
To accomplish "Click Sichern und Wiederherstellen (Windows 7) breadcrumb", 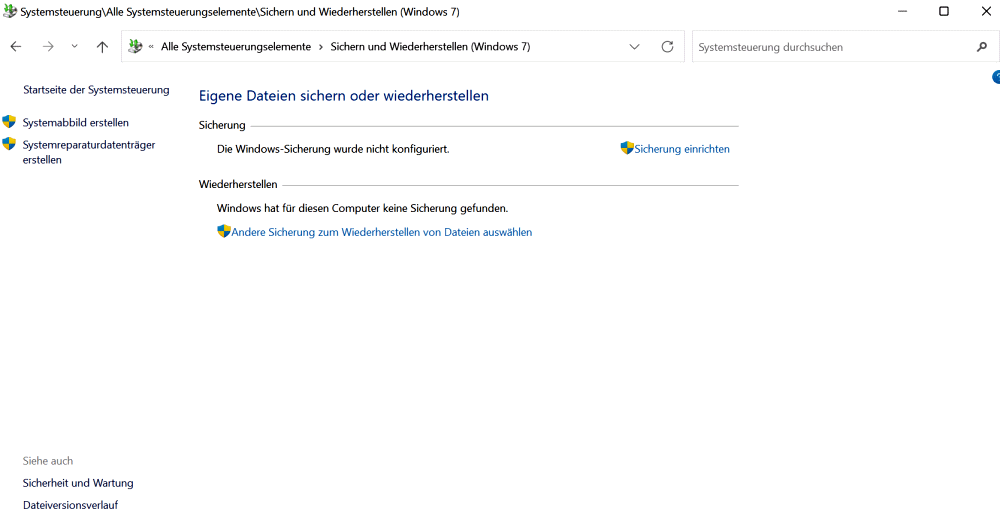I will (430, 47).
